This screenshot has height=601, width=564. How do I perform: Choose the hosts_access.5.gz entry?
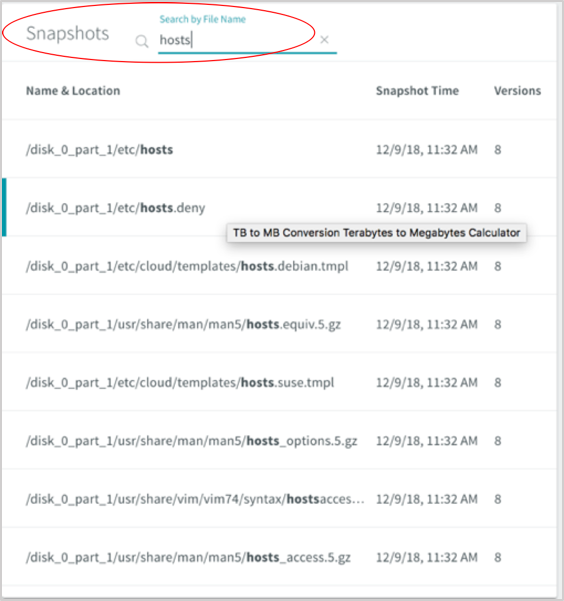[x=279, y=557]
